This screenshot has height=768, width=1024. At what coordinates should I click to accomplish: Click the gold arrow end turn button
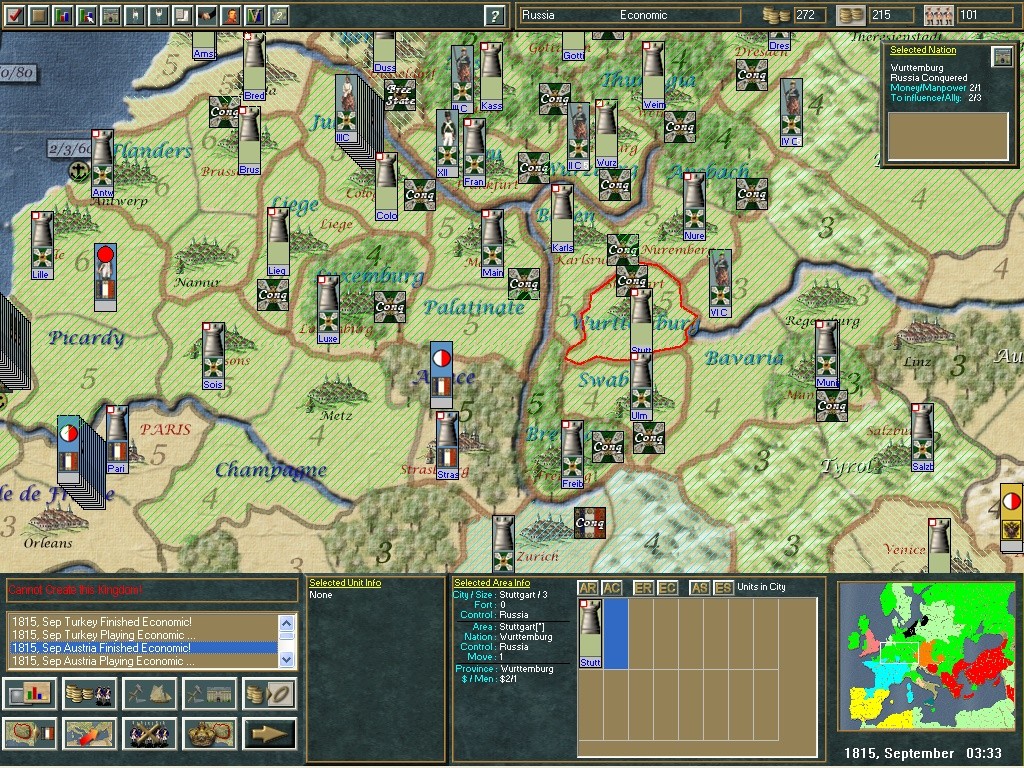(x=270, y=733)
